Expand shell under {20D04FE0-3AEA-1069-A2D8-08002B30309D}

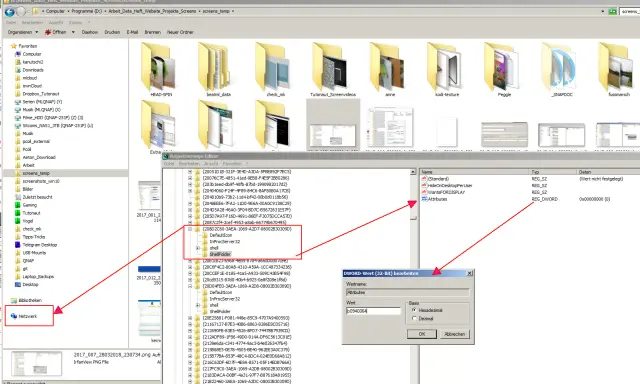pyautogui.click(x=198, y=305)
